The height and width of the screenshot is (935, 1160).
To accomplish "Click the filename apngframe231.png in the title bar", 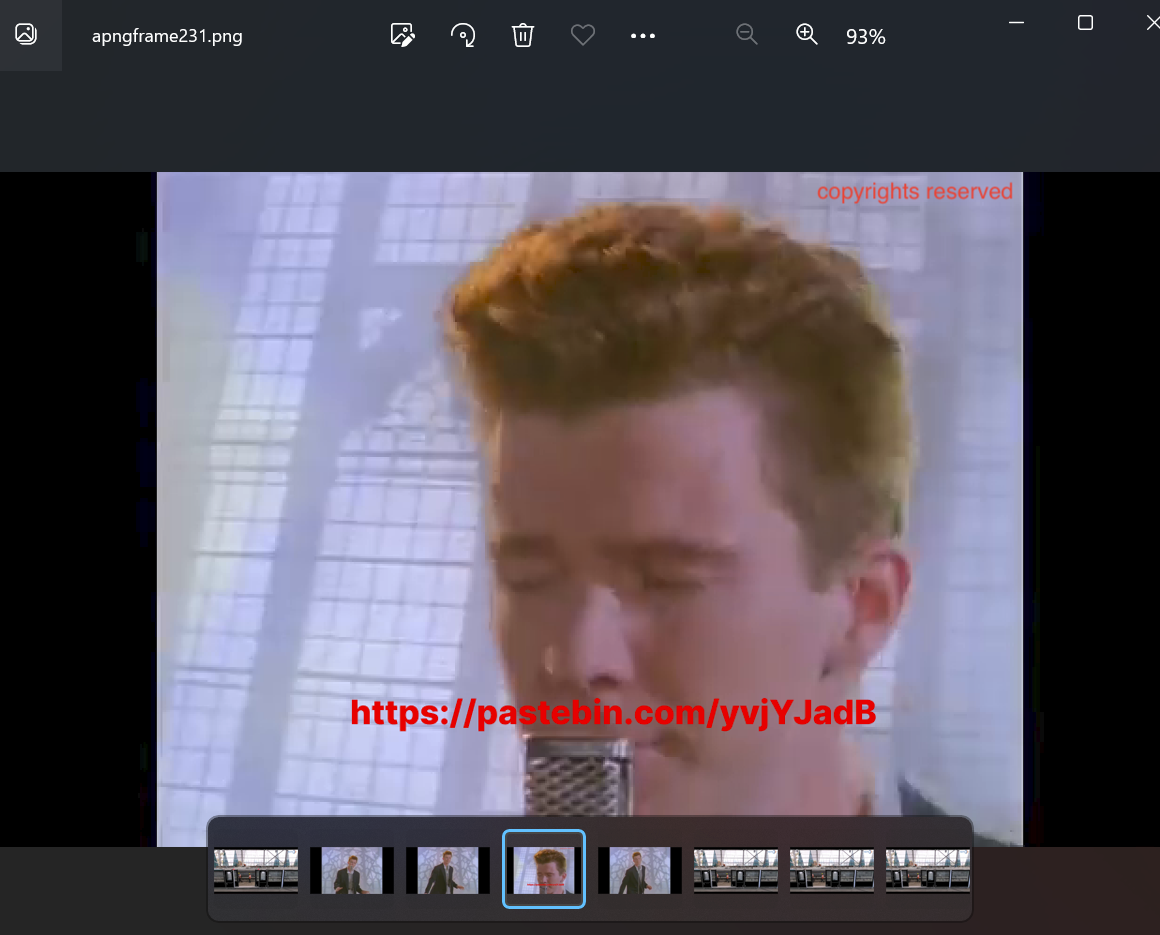I will point(166,35).
